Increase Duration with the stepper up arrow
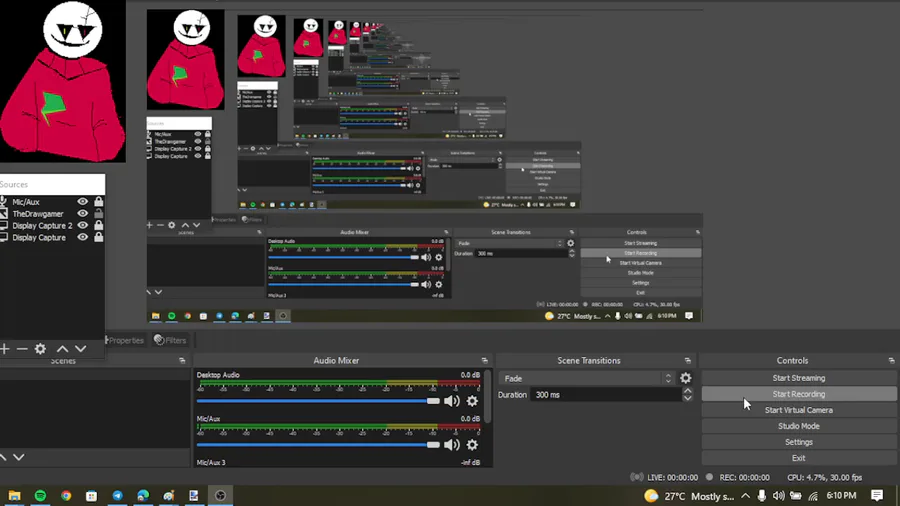Viewport: 900px width, 506px height. (x=687, y=391)
